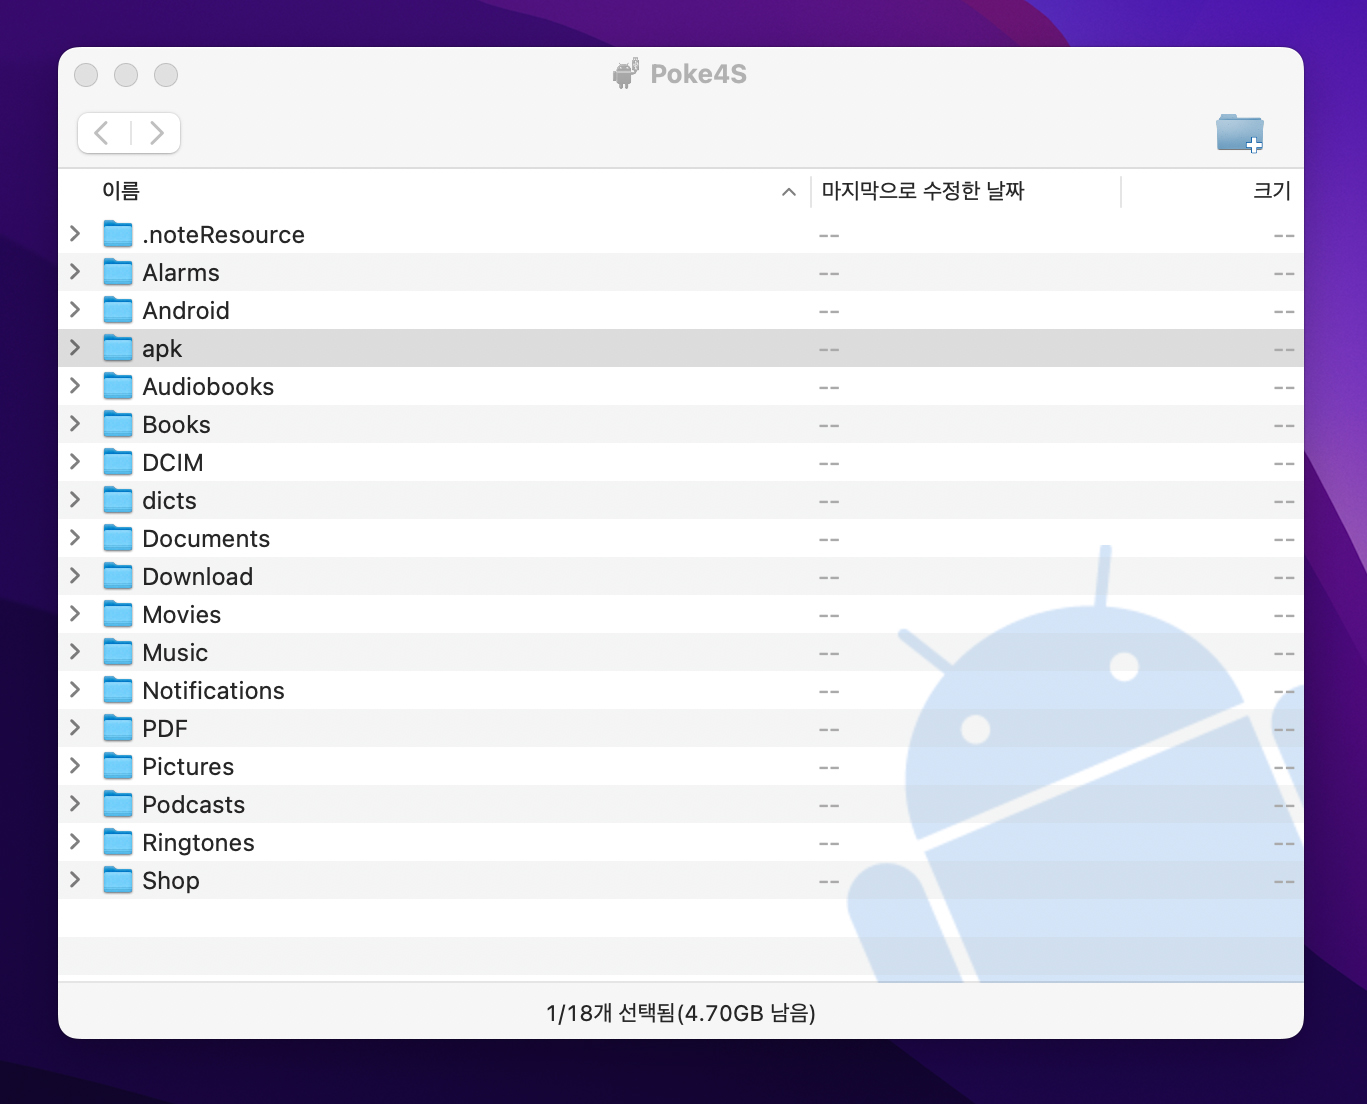
Task: Sort by 마지막으로 수정한 날짜 column header
Action: click(923, 191)
